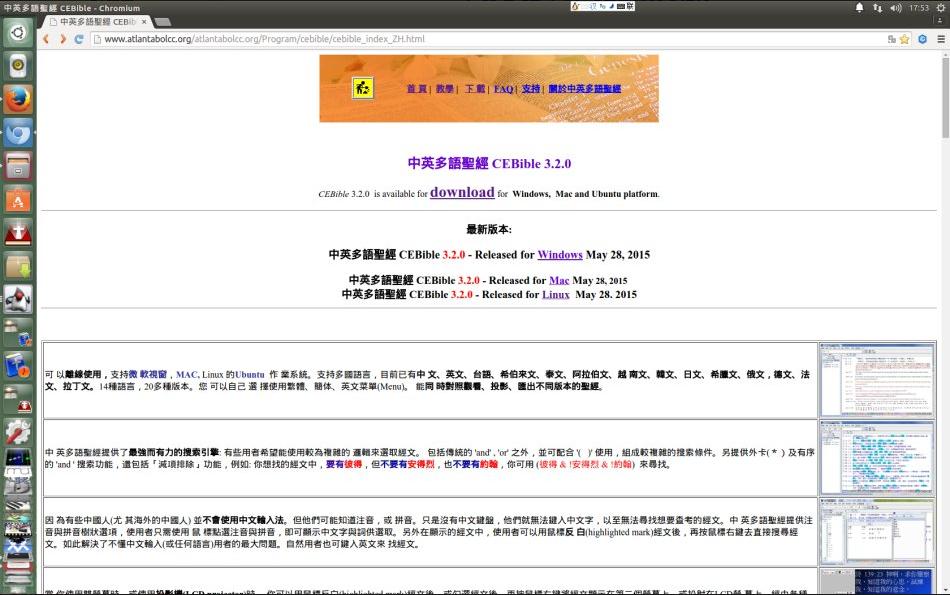
Task: Click the large download link
Action: pyautogui.click(x=462, y=192)
